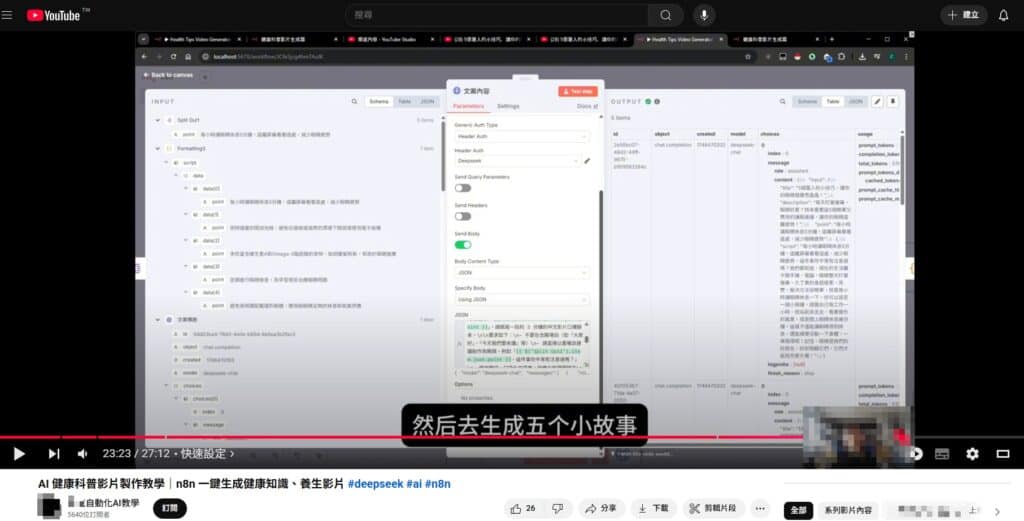Open notifications bell
Screen dimensions: 1024x521
tap(1003, 15)
